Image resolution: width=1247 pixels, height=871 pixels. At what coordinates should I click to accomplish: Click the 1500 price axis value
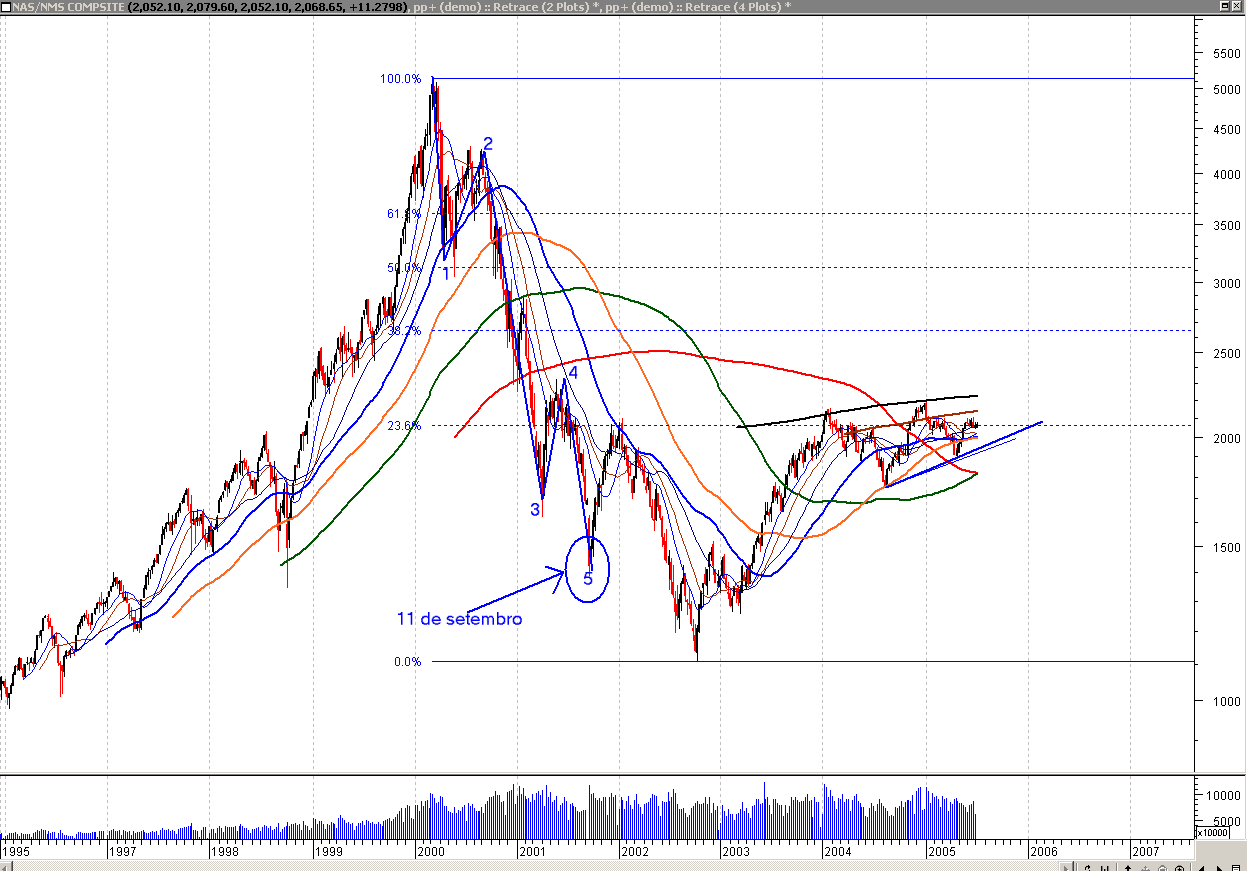[x=1226, y=547]
